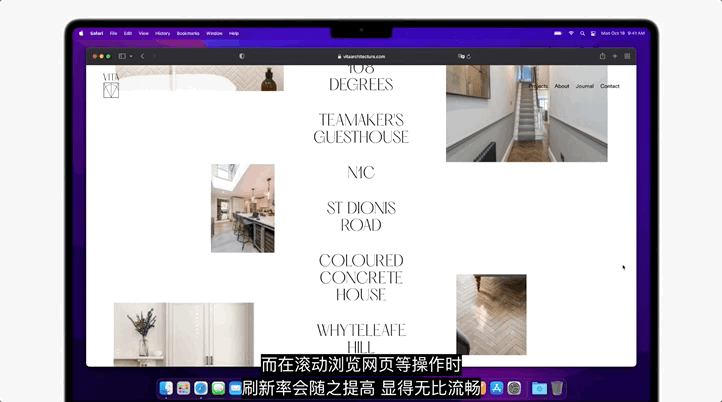
Task: Open the History menu
Action: (x=163, y=33)
